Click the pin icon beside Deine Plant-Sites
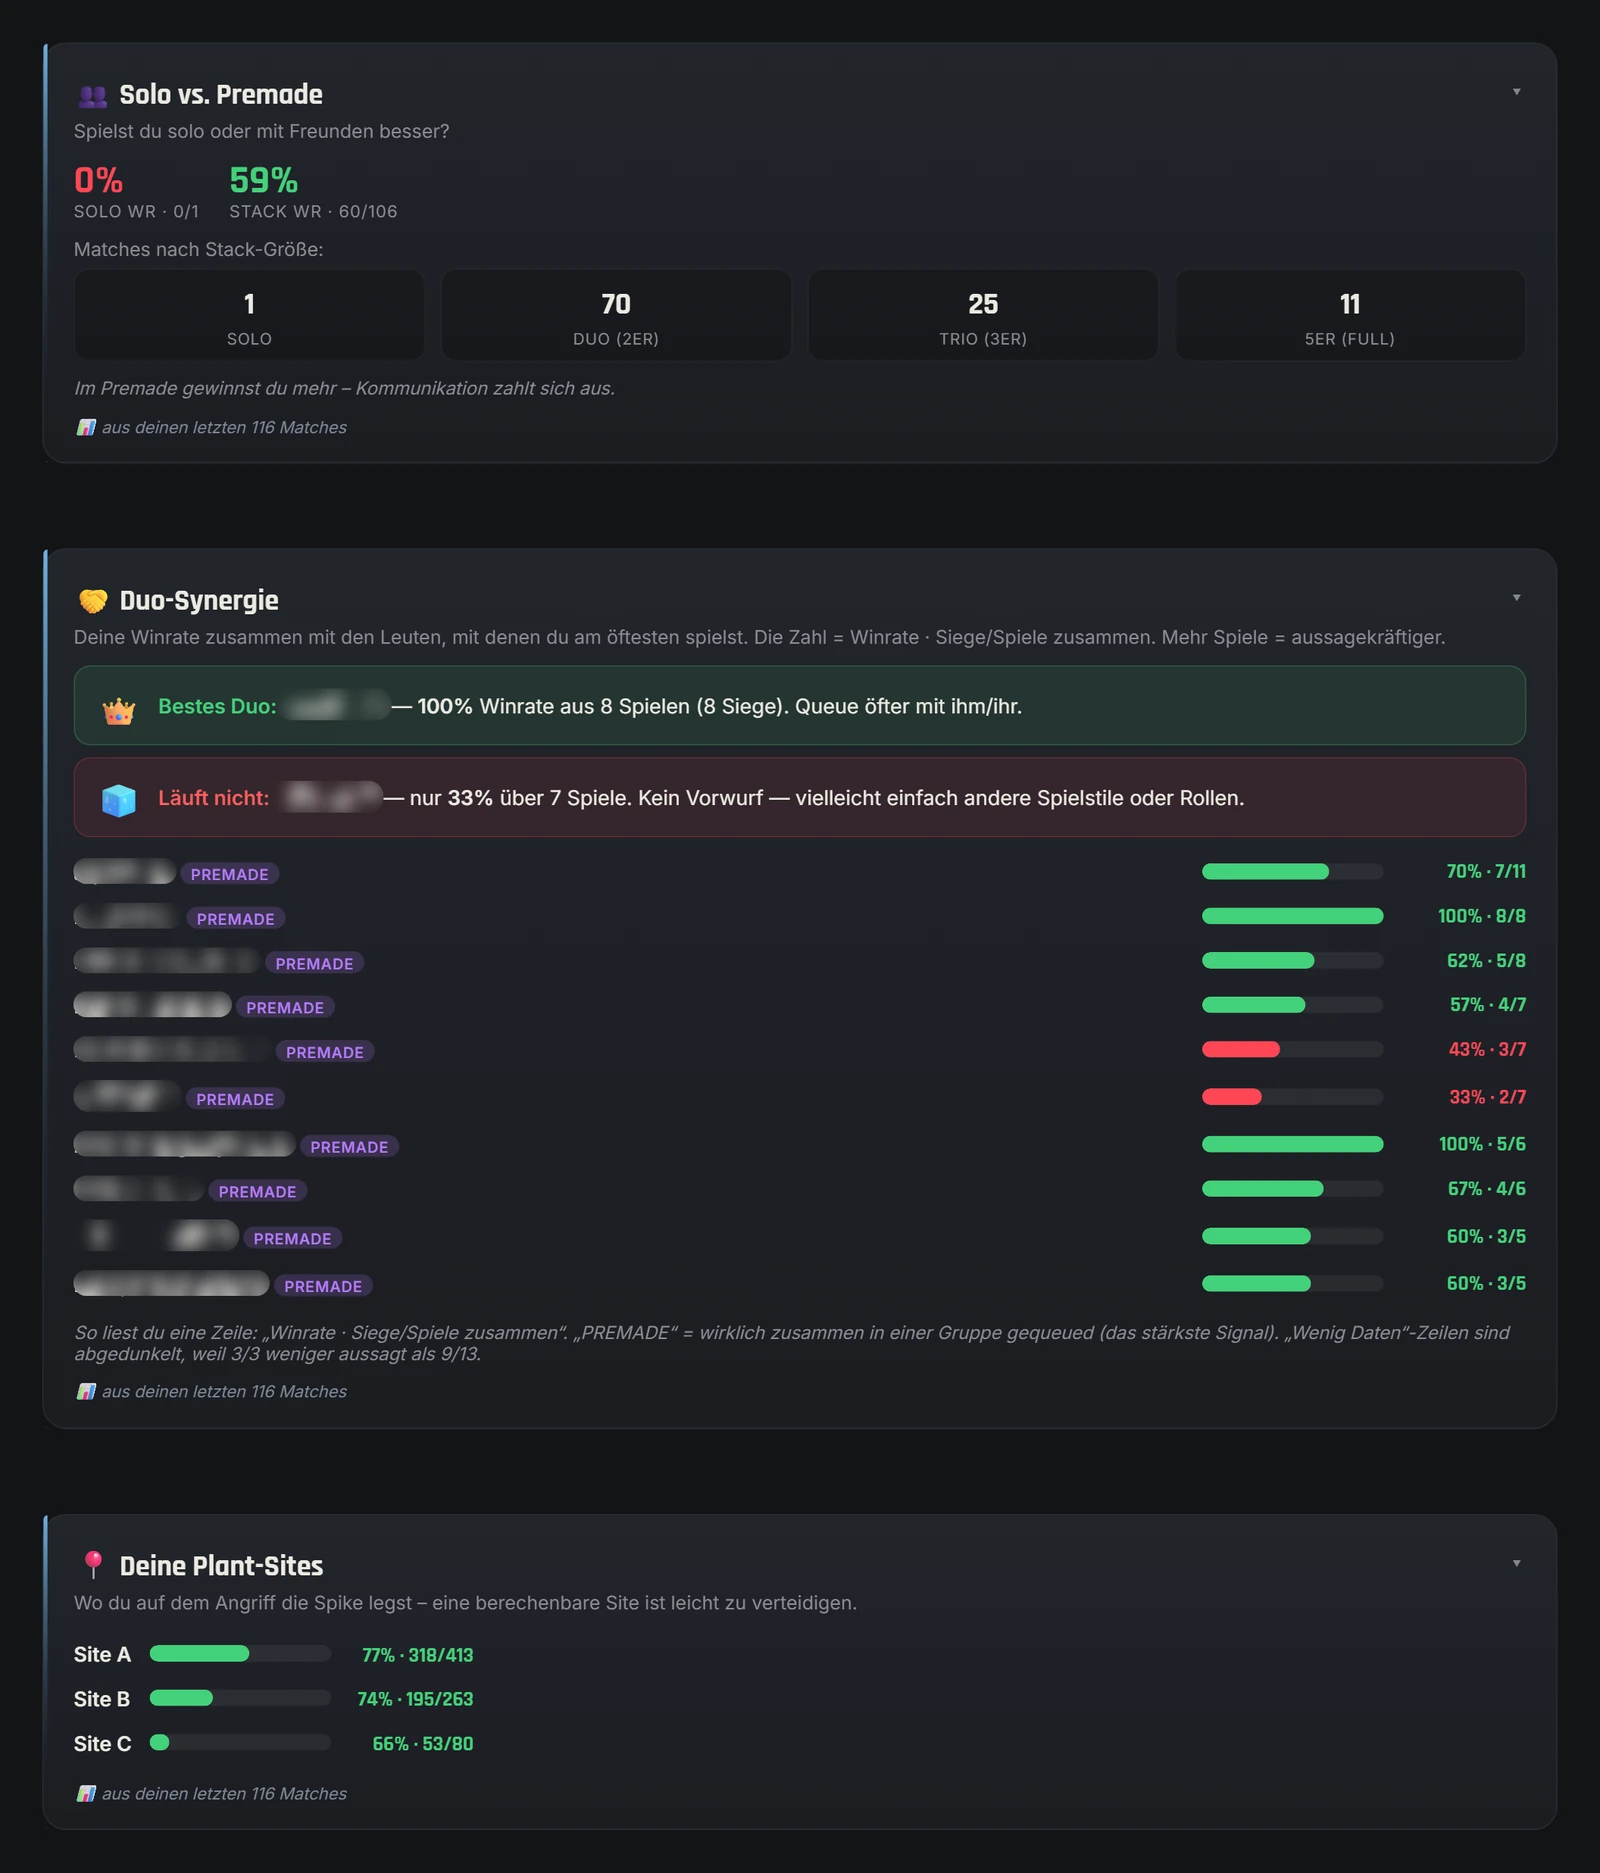Viewport: 1600px width, 1873px height. 93,1564
